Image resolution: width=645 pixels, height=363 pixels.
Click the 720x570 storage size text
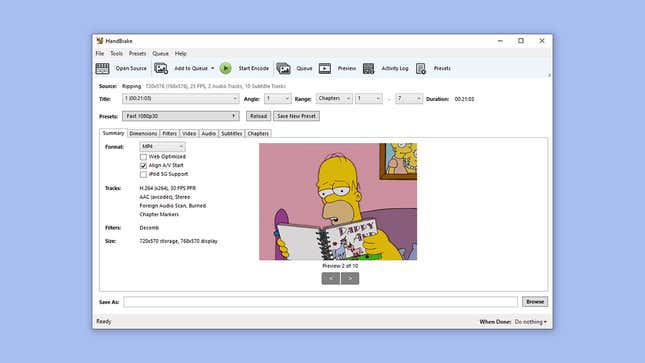tap(179, 241)
